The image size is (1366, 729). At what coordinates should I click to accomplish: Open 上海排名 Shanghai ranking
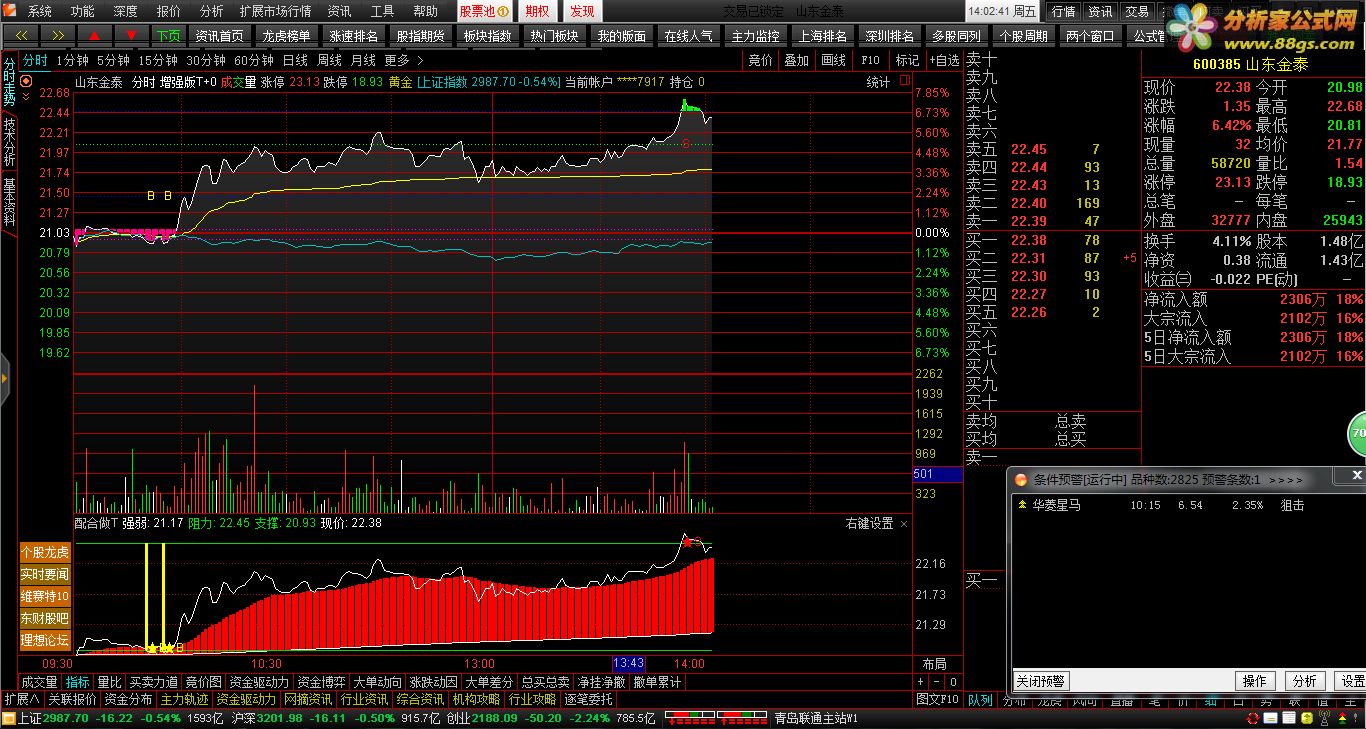point(822,35)
